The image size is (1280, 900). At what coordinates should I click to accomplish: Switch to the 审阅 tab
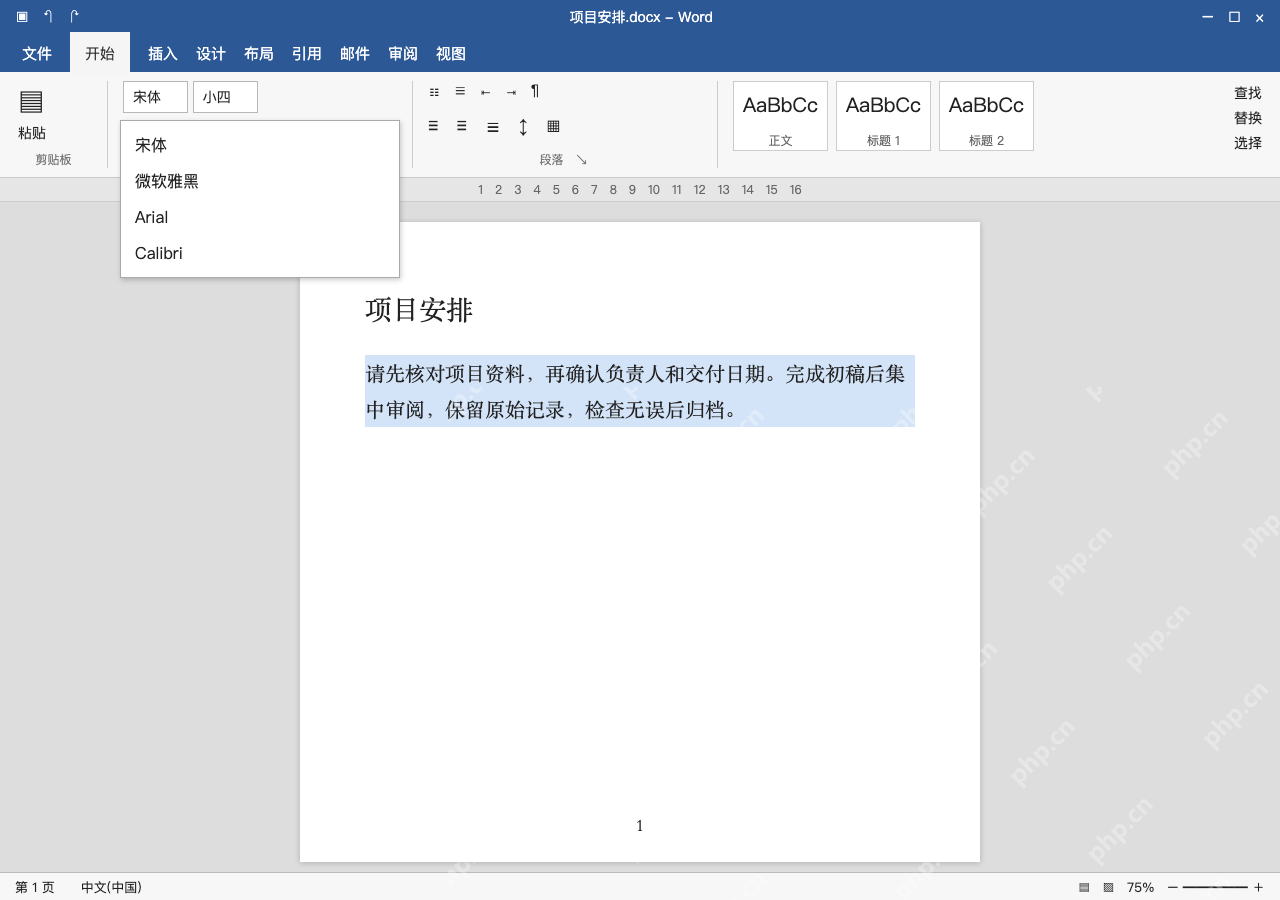pyautogui.click(x=403, y=54)
